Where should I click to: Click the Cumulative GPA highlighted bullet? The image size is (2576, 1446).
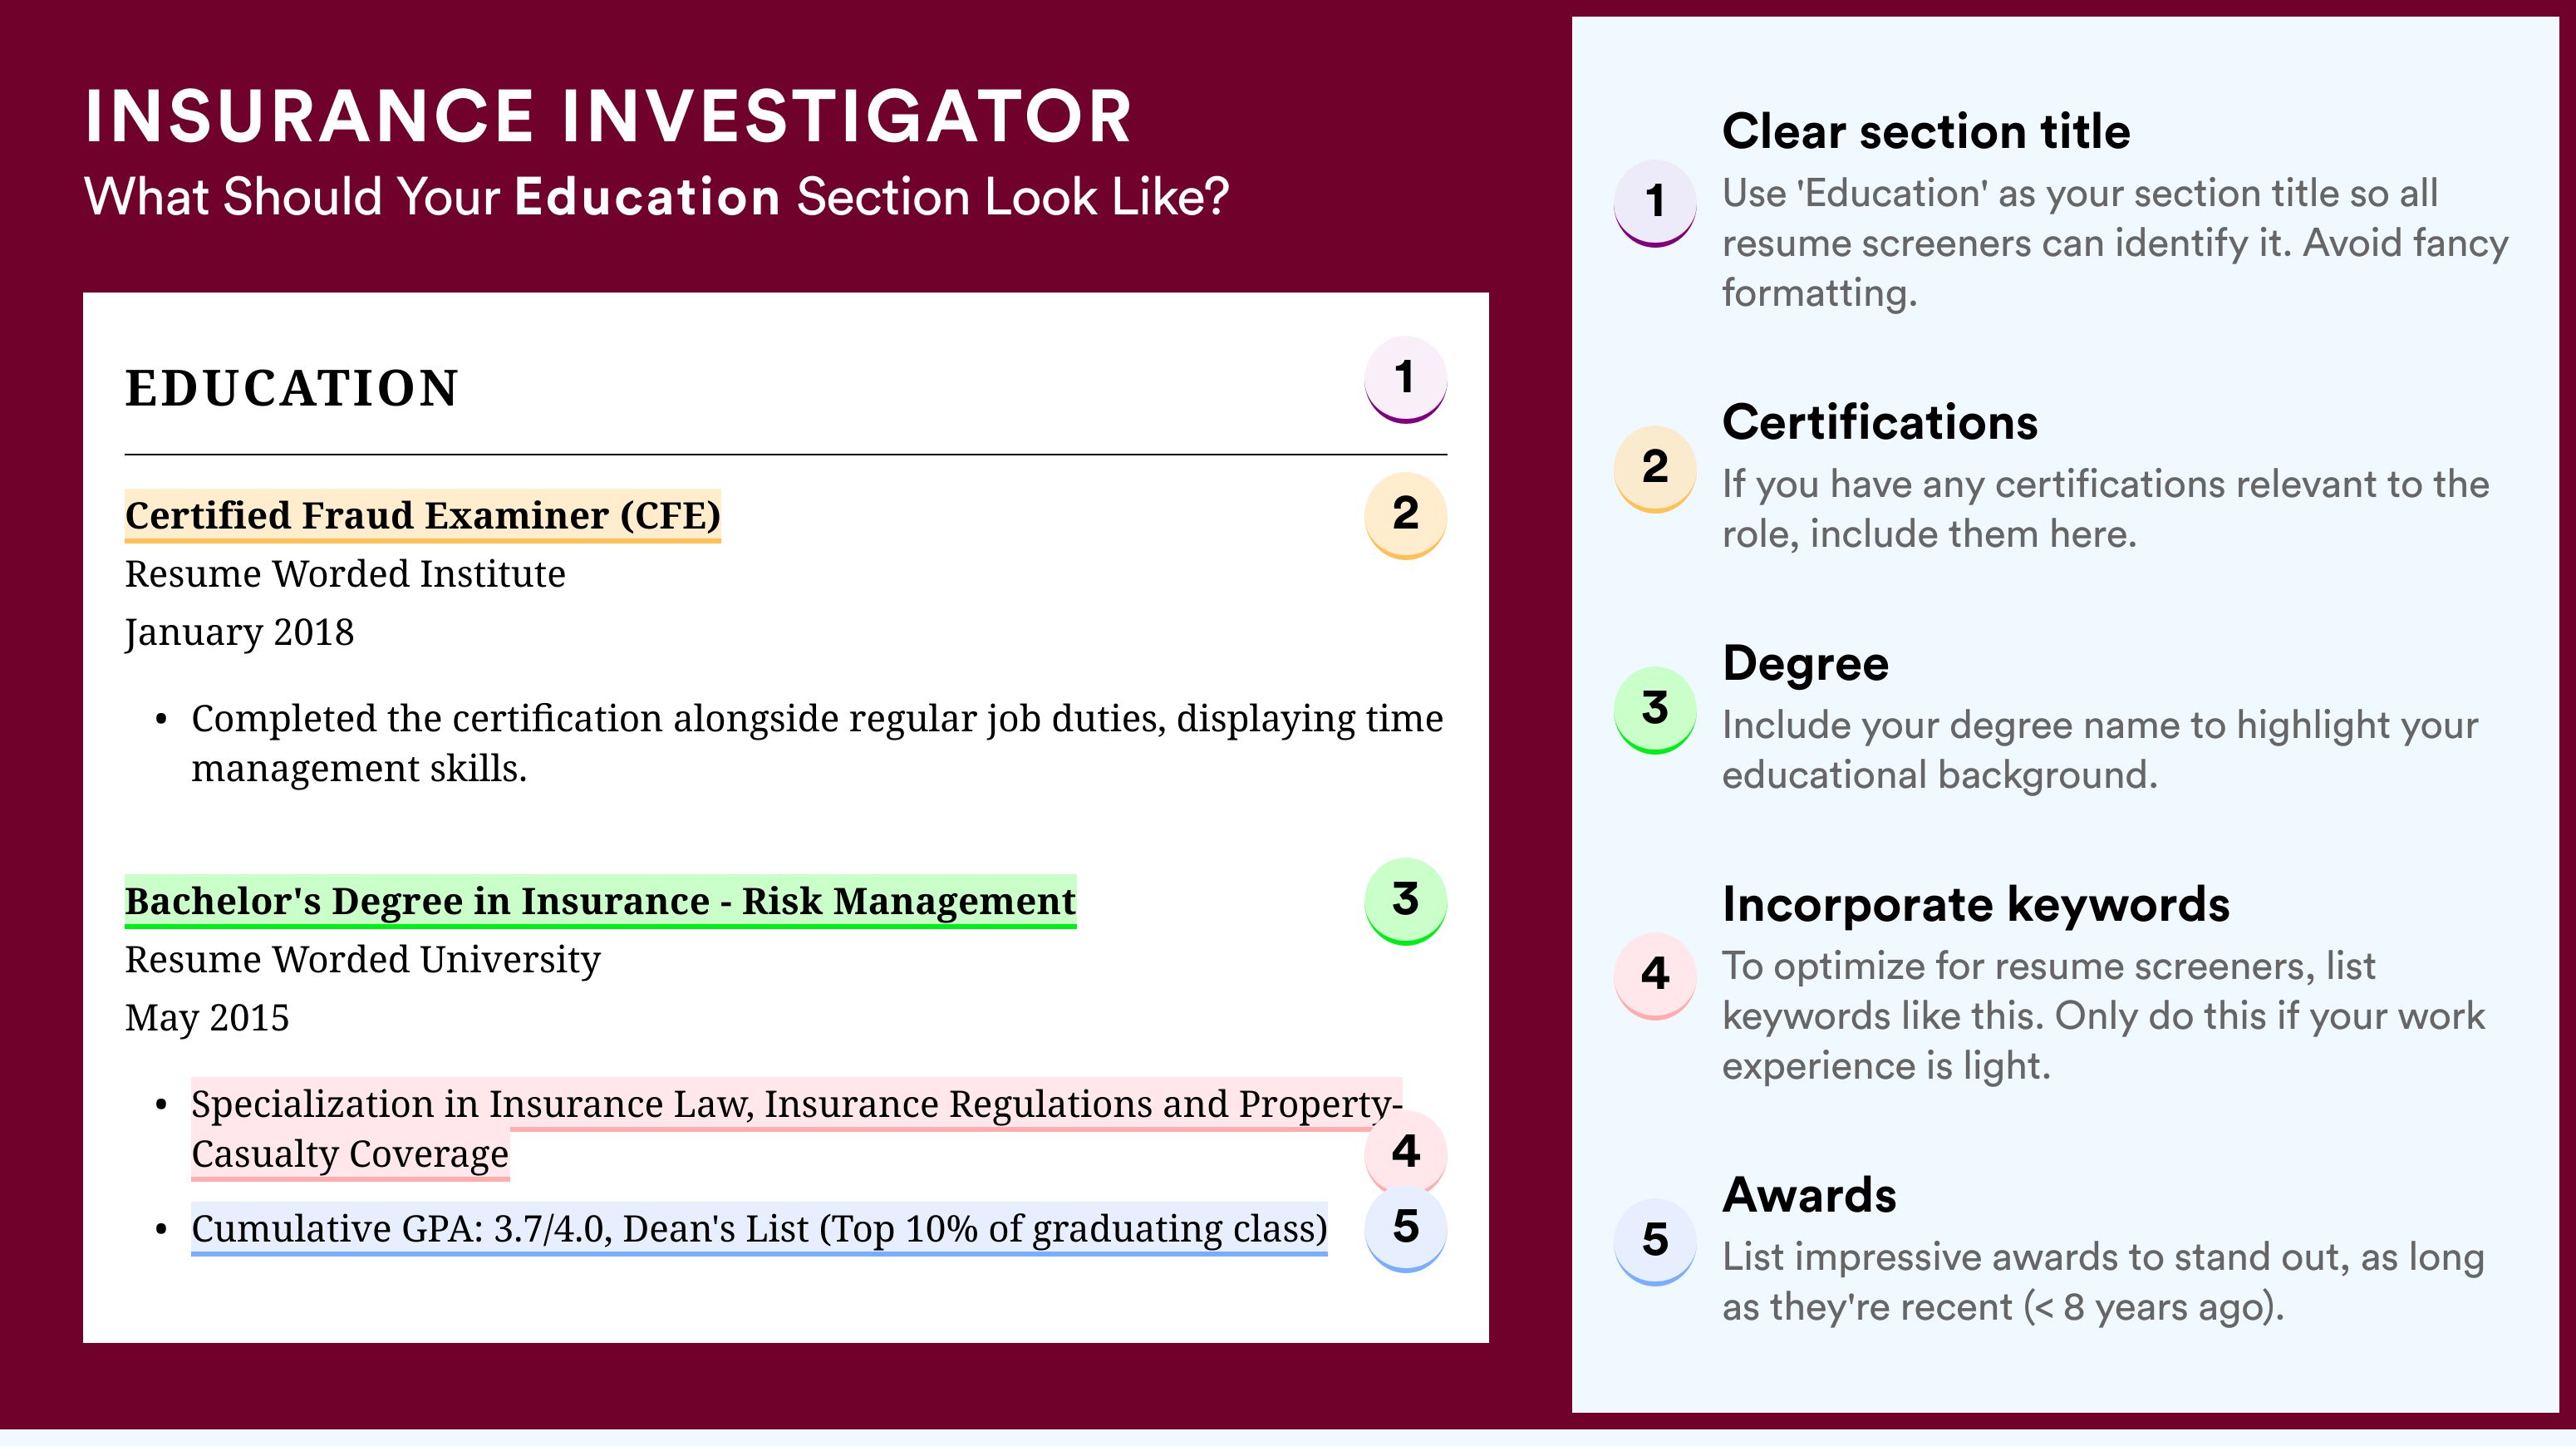(x=759, y=1229)
